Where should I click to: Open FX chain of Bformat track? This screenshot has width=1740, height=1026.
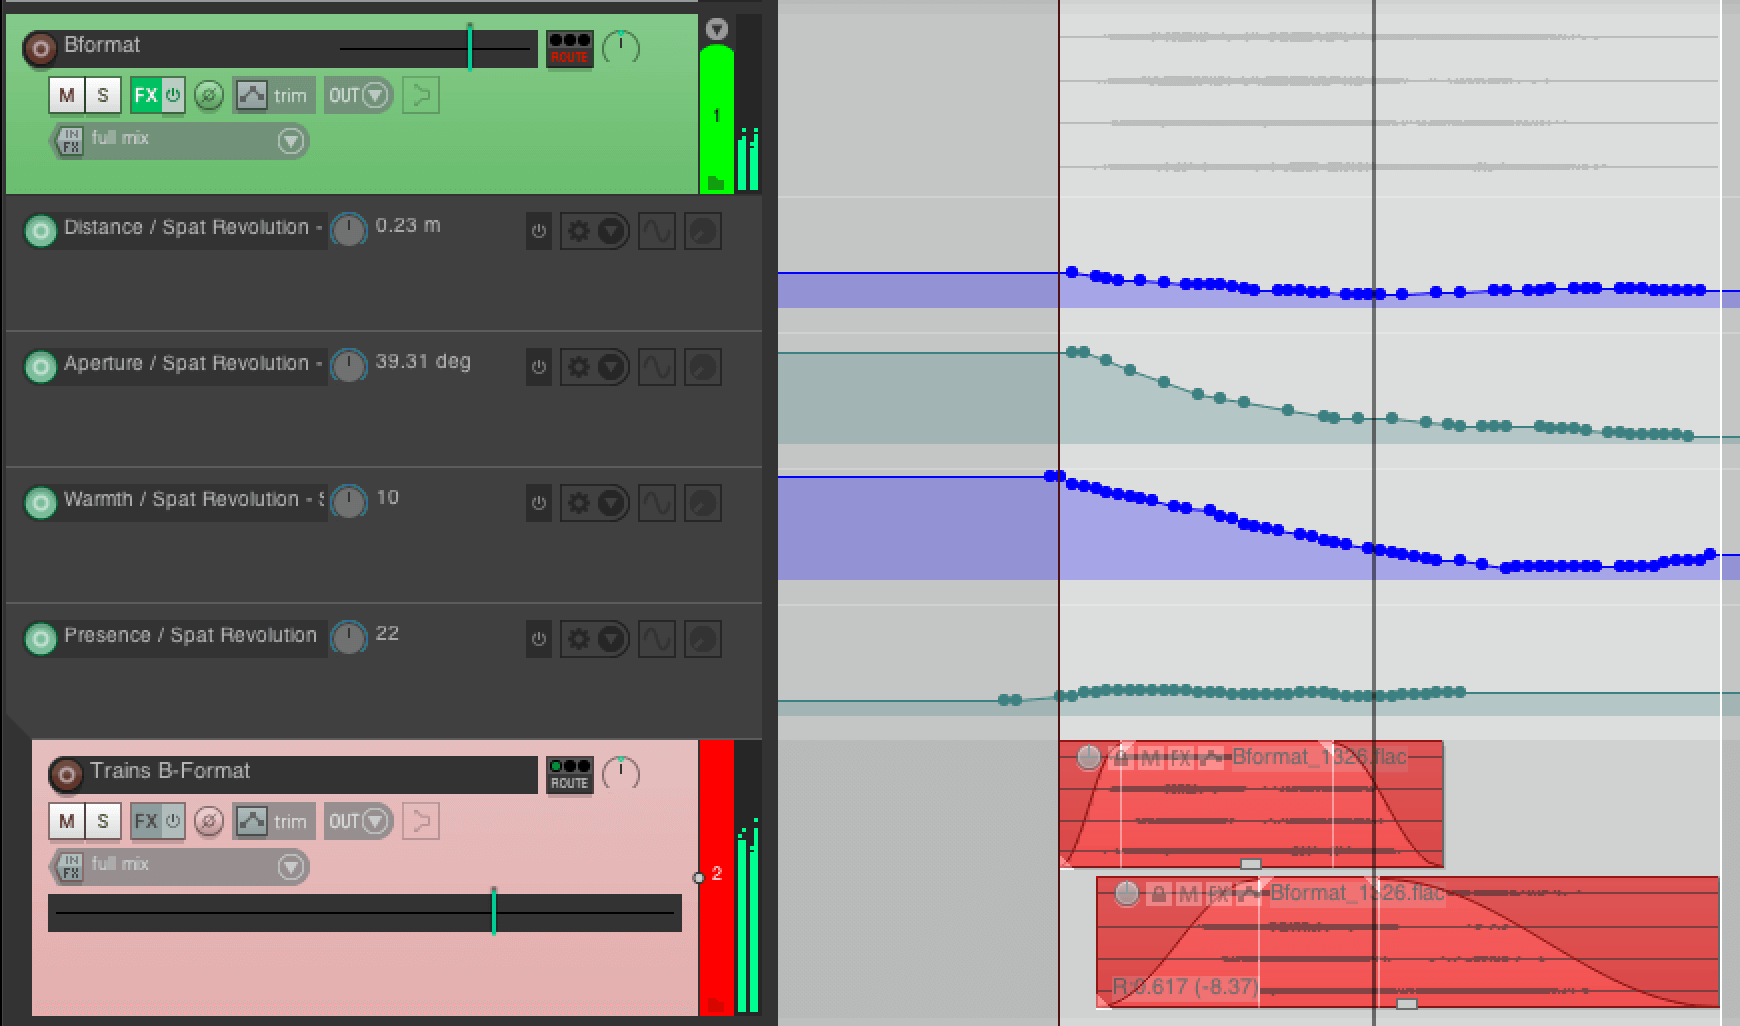[146, 95]
